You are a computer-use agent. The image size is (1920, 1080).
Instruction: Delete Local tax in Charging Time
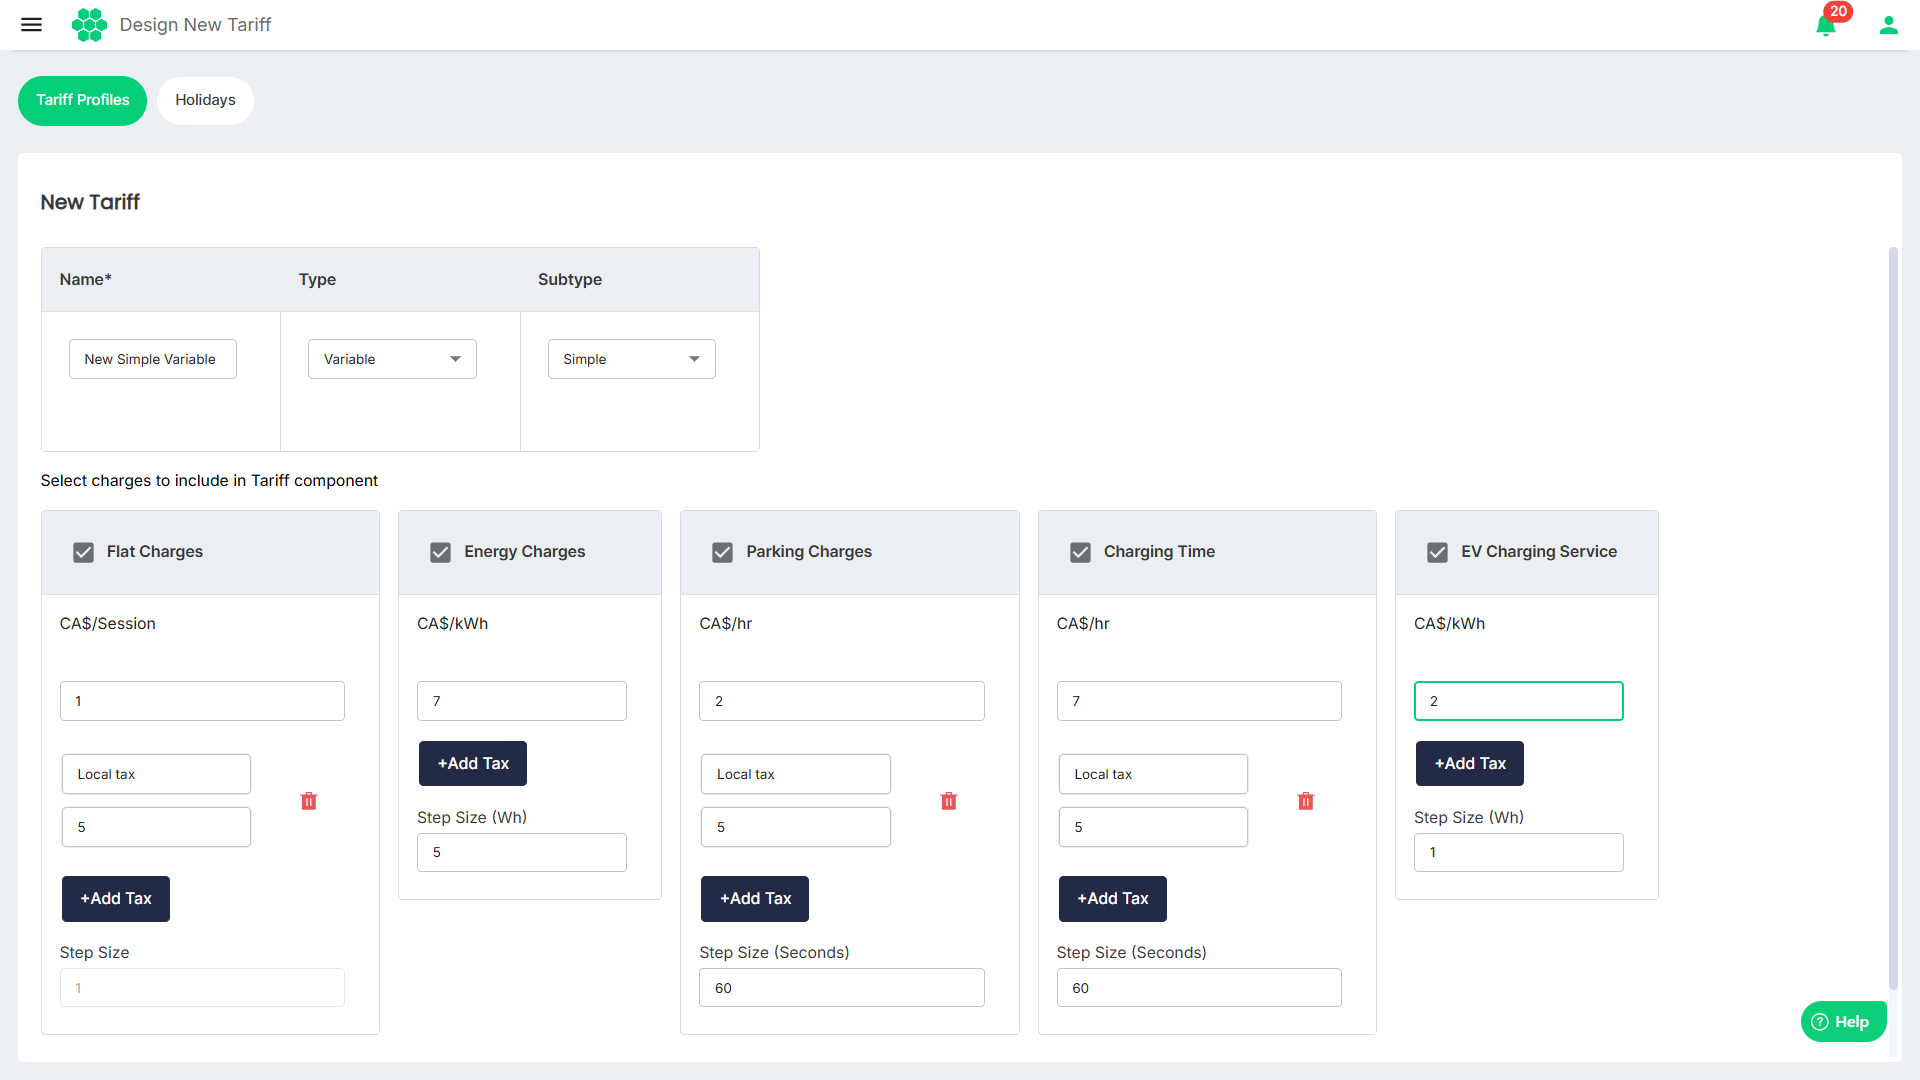click(1306, 801)
